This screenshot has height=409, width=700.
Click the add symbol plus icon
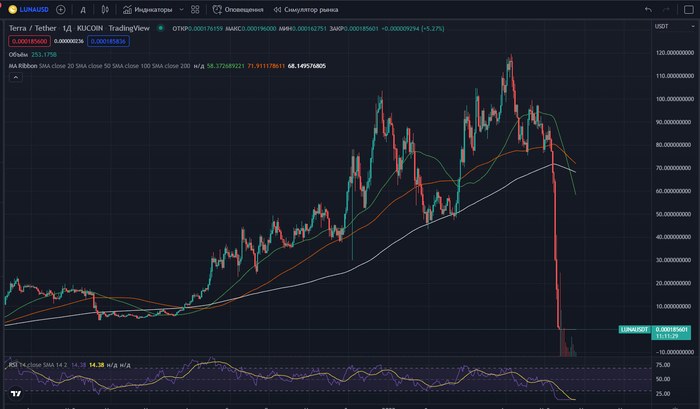[61, 9]
